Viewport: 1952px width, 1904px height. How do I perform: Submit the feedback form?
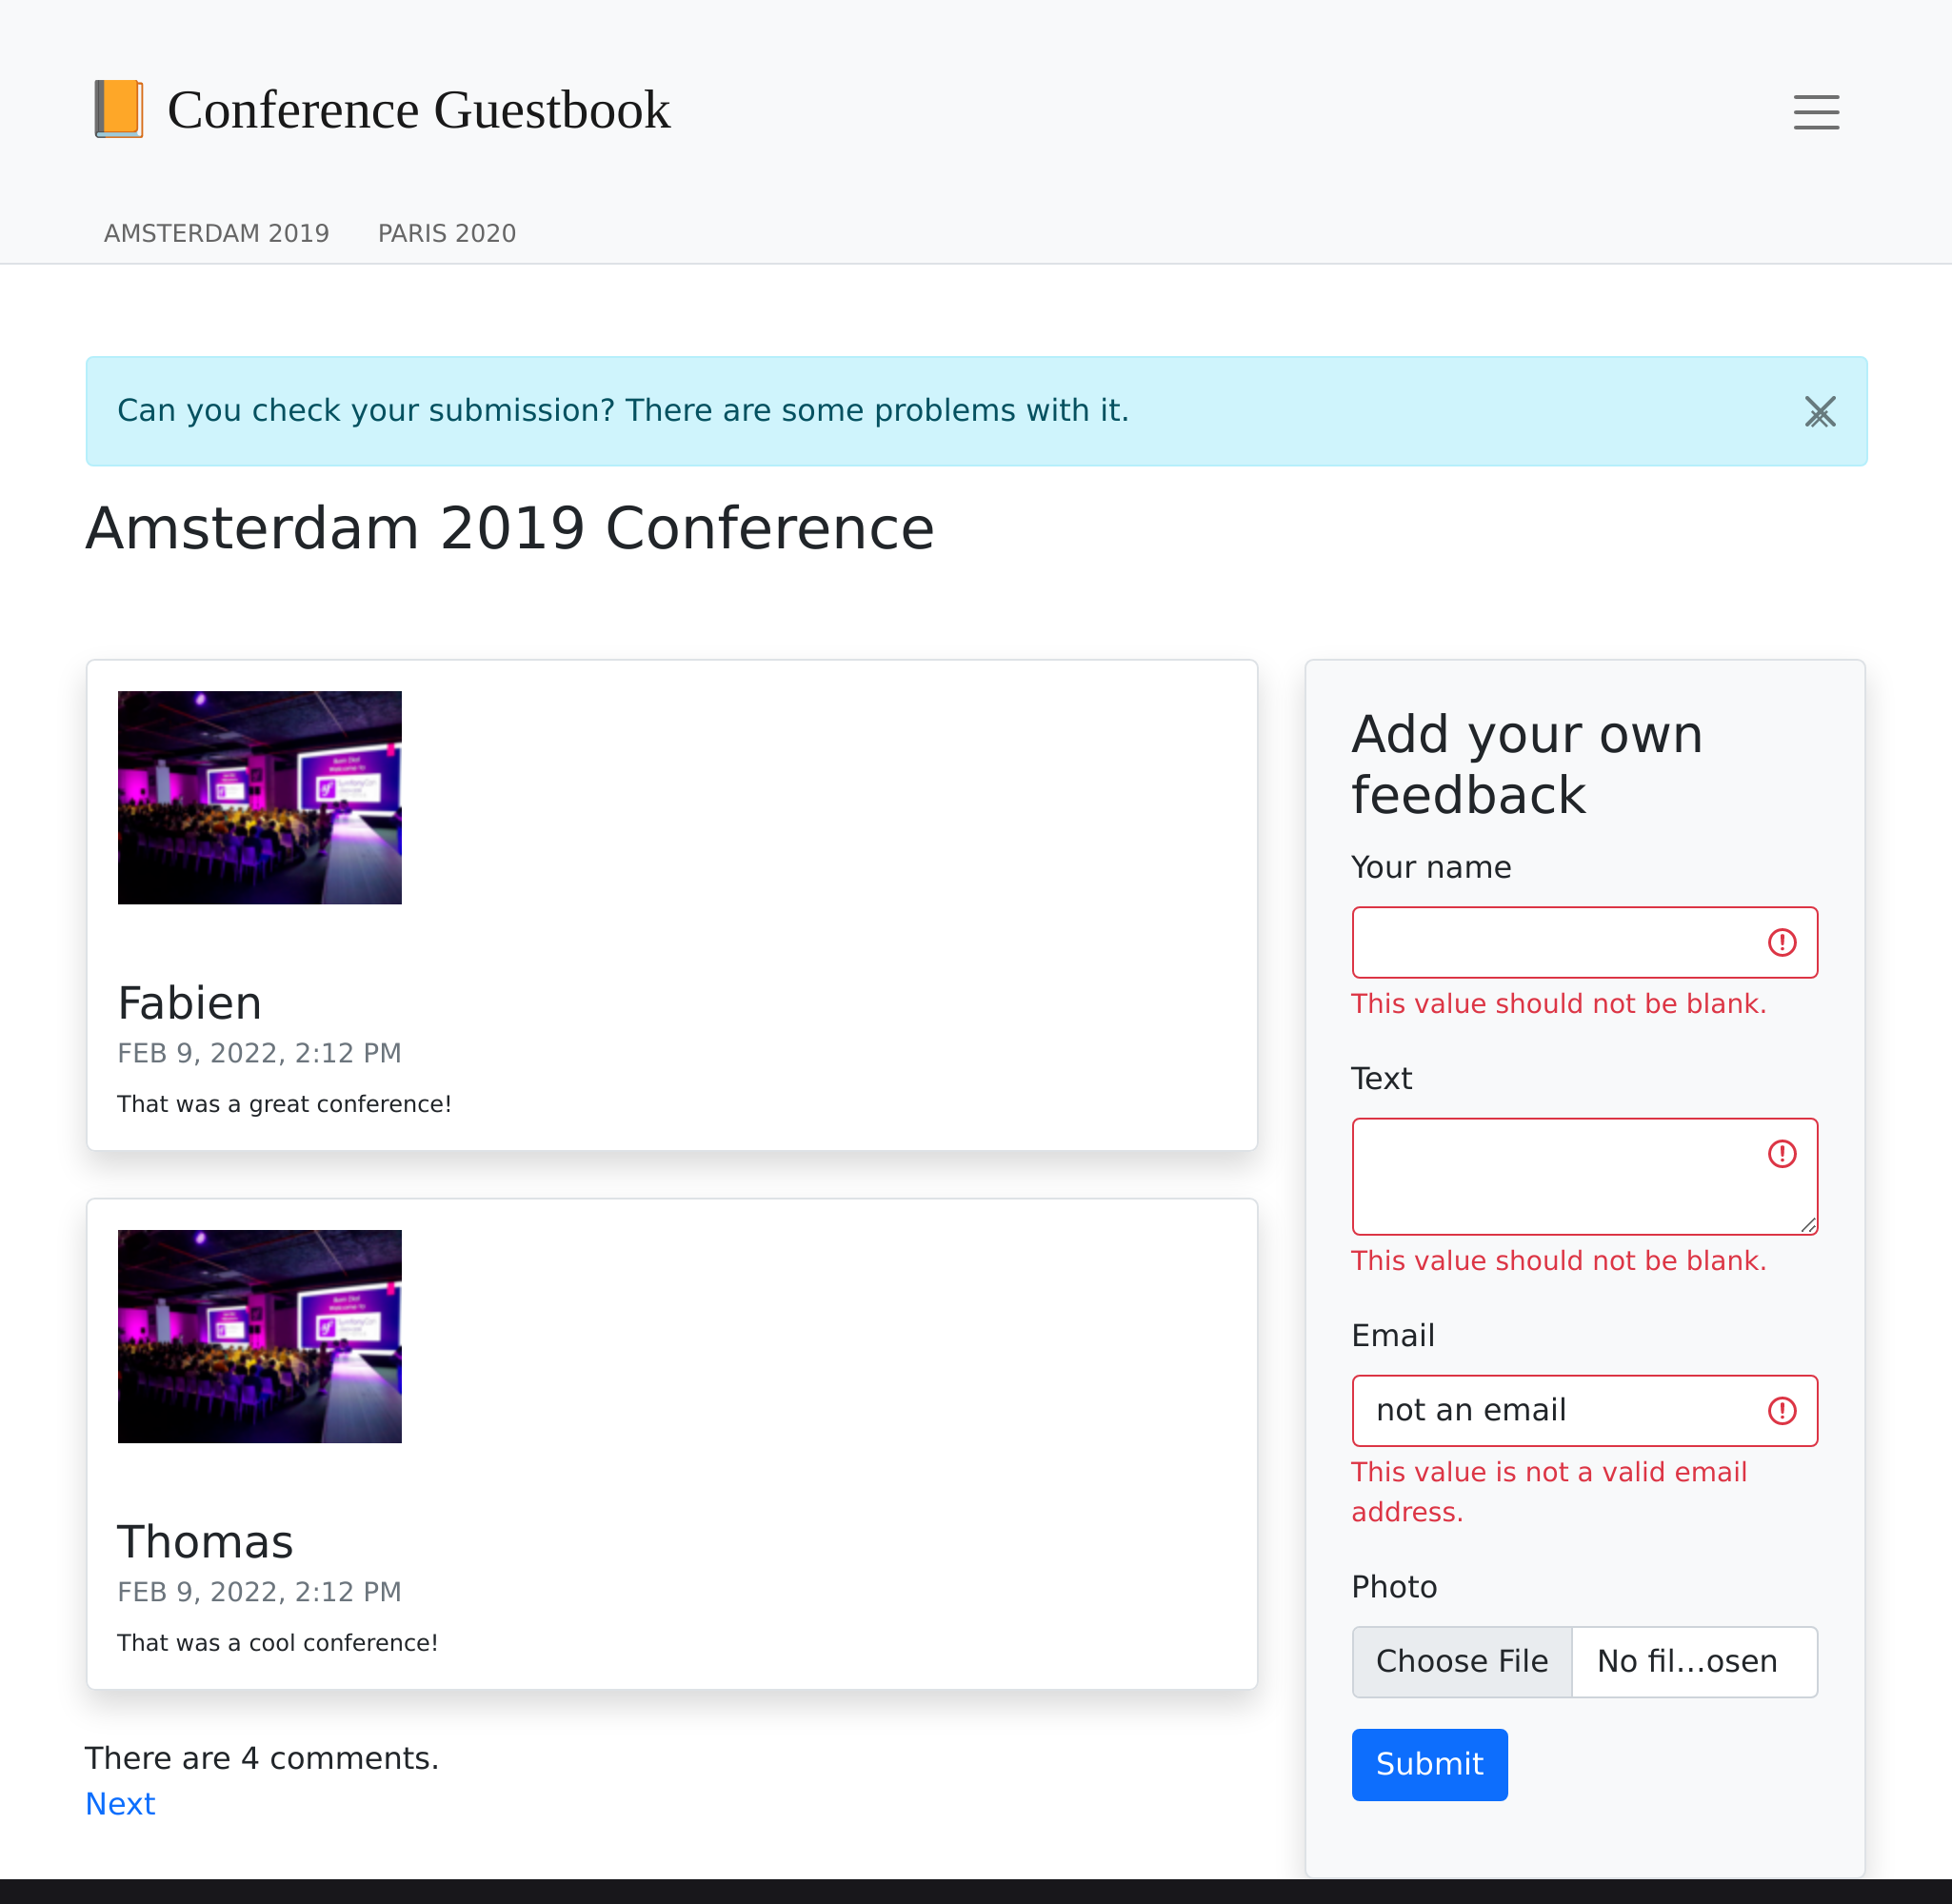pos(1428,1763)
